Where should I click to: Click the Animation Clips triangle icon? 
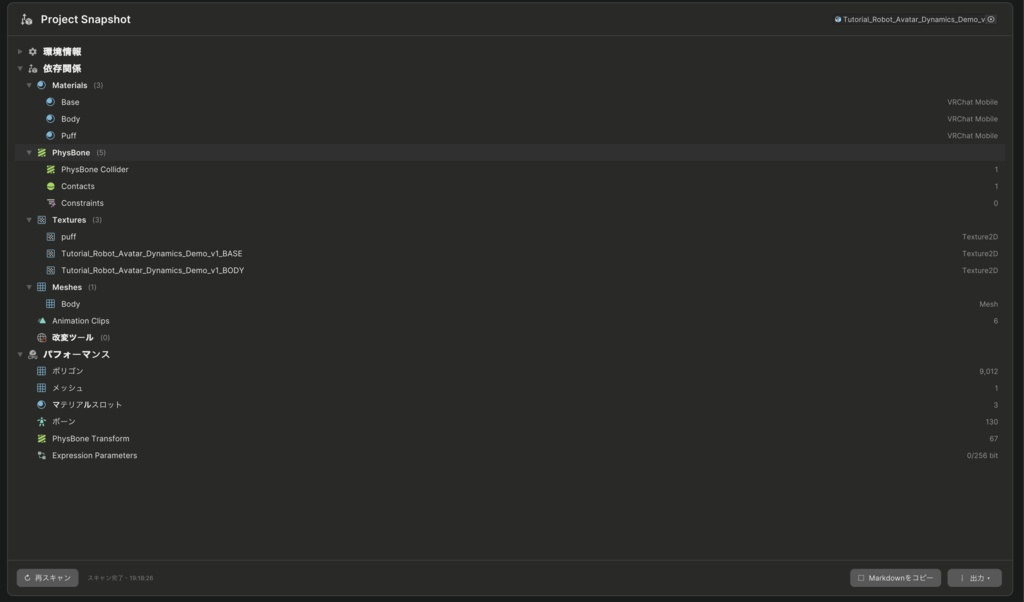click(x=41, y=321)
